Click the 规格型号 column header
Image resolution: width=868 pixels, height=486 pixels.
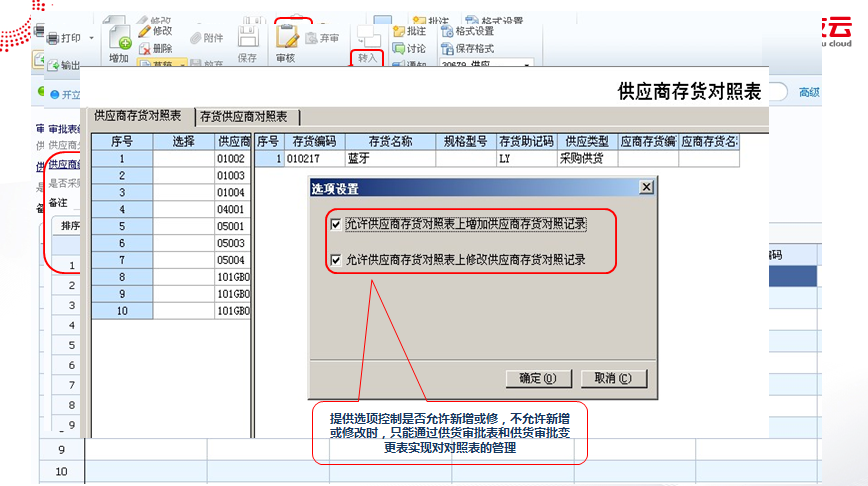(466, 142)
